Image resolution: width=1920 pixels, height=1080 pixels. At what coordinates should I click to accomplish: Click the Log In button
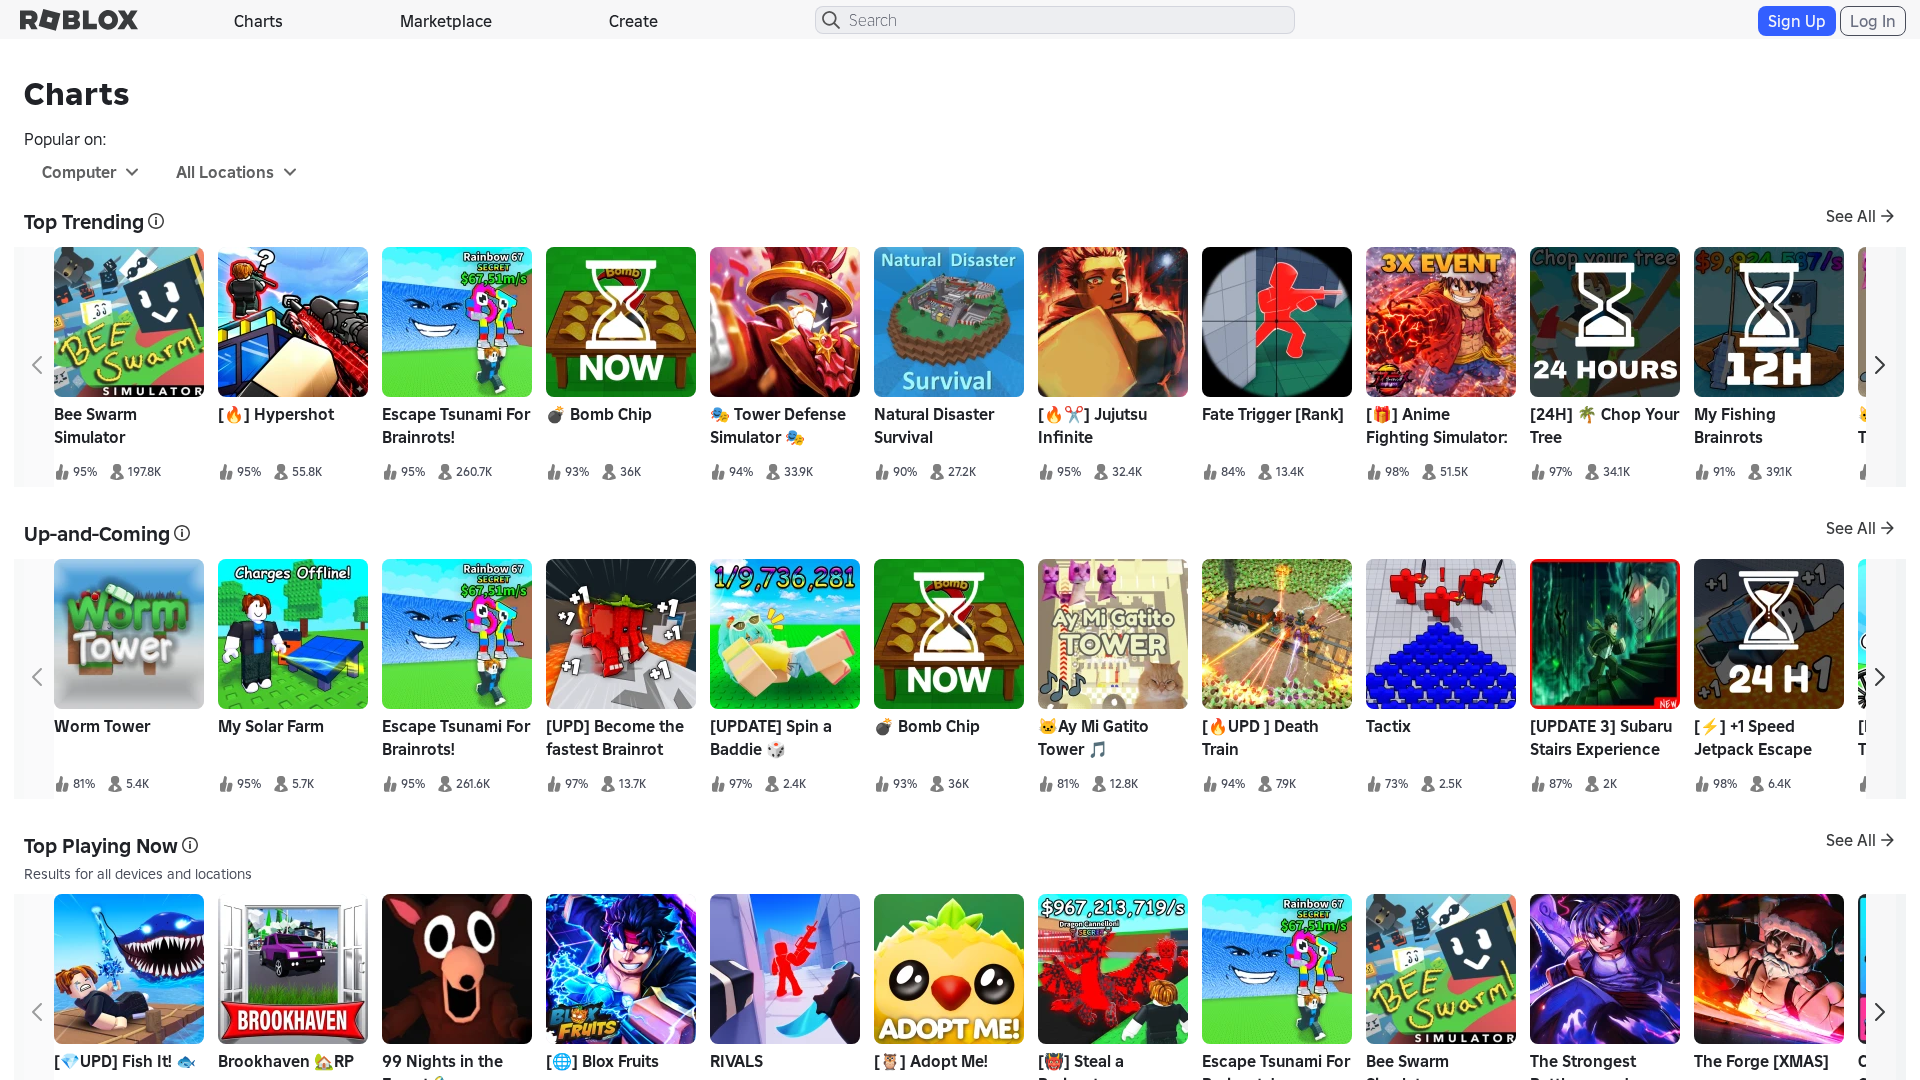pyautogui.click(x=1872, y=20)
